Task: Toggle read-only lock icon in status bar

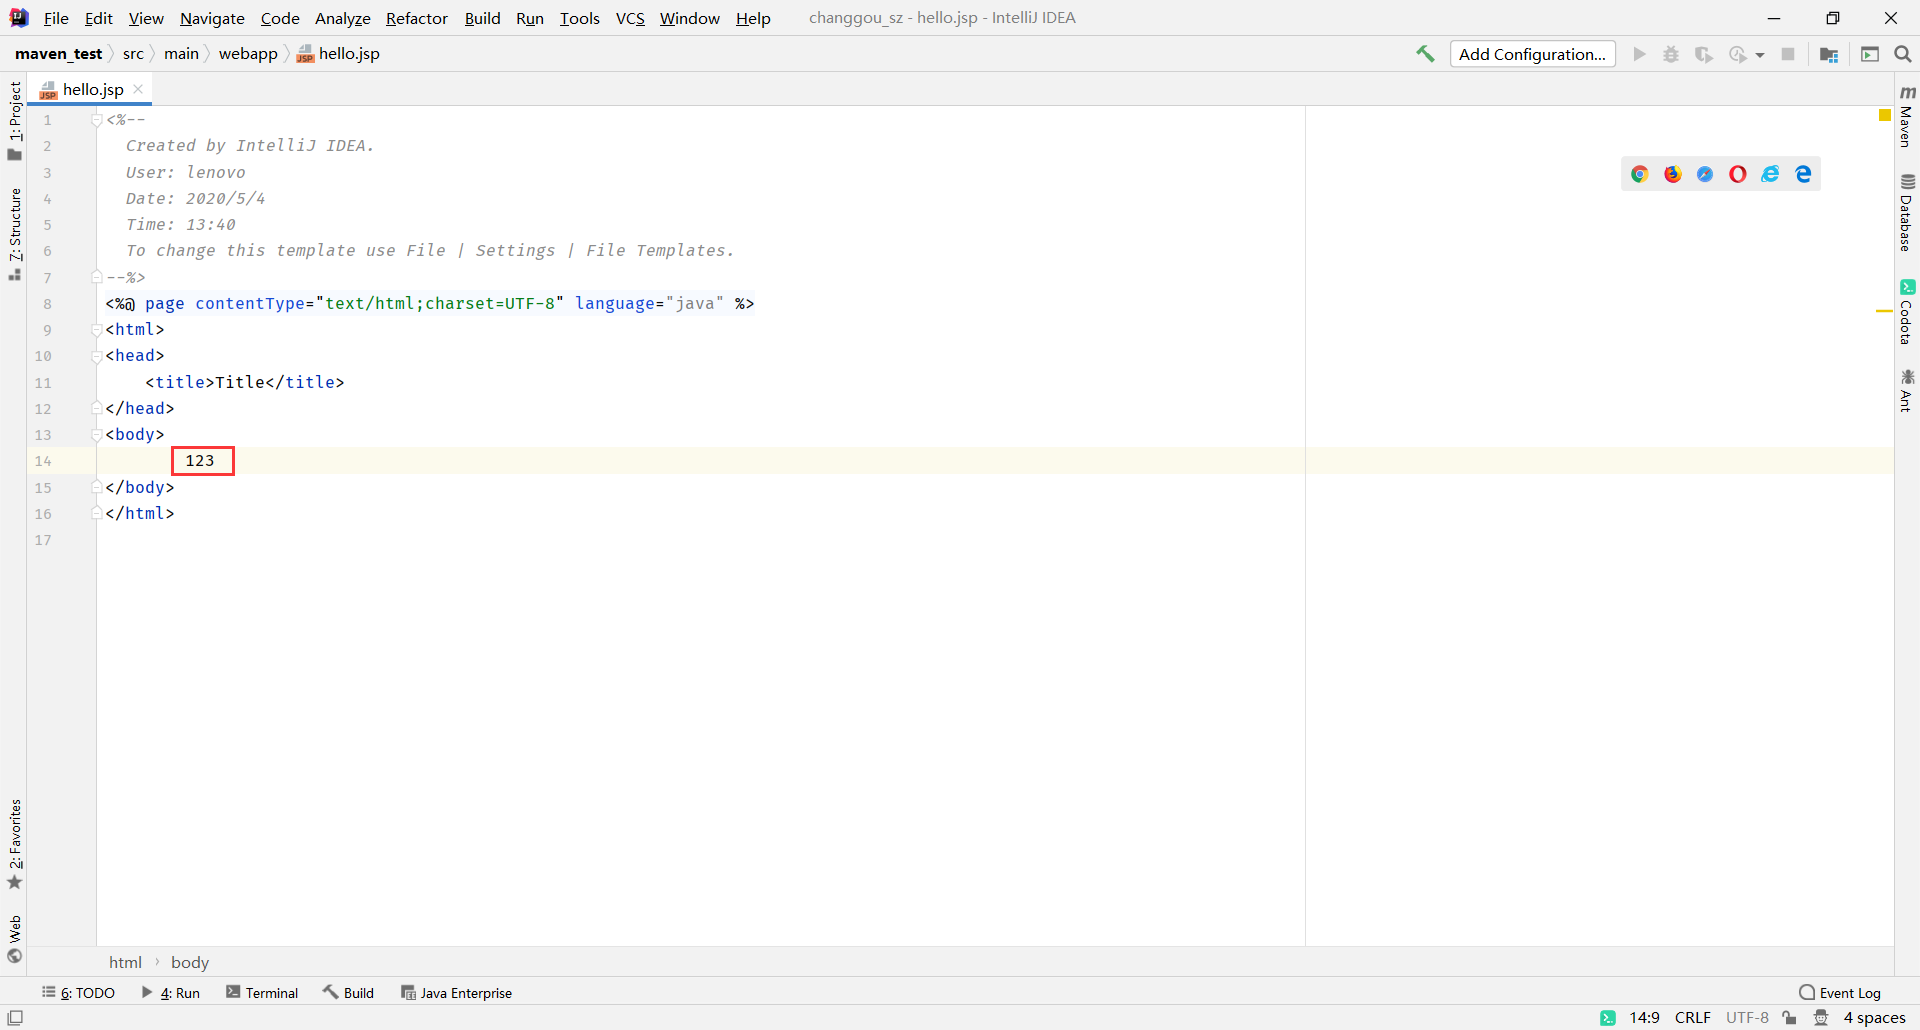Action: tap(1790, 1018)
